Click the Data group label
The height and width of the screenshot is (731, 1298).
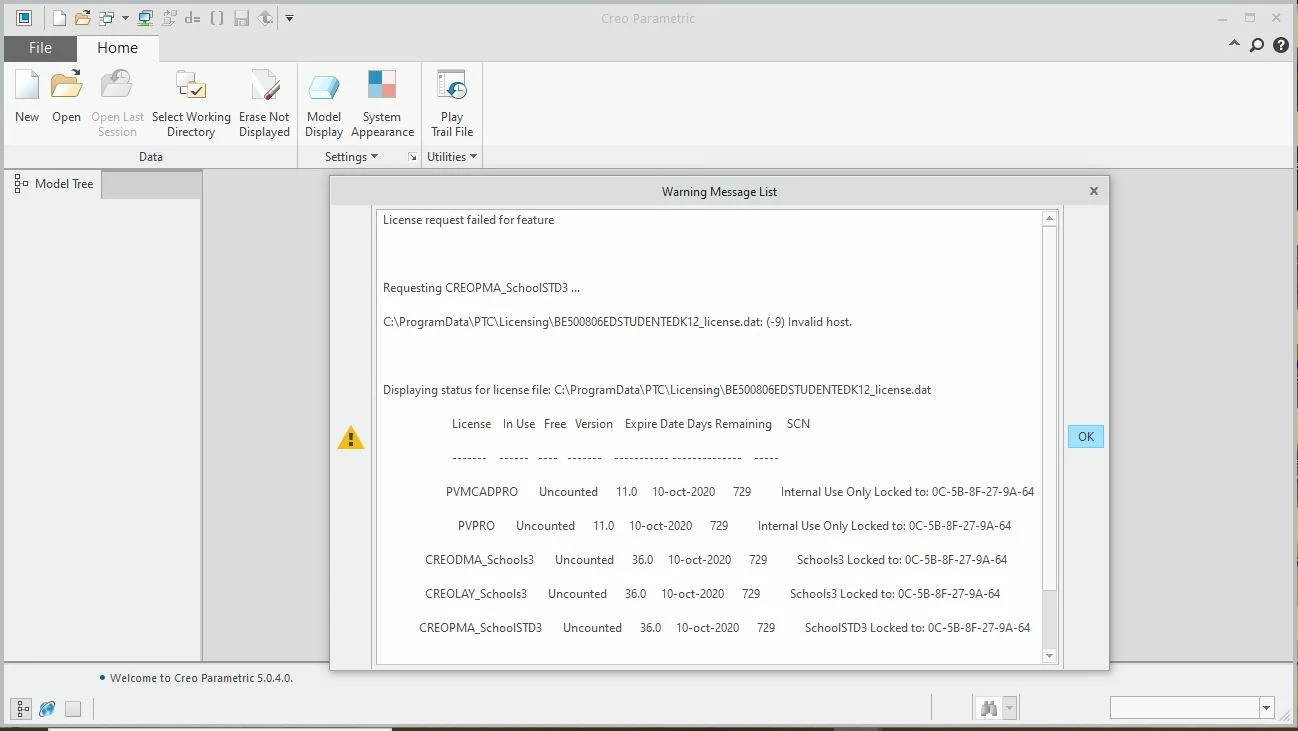150,157
